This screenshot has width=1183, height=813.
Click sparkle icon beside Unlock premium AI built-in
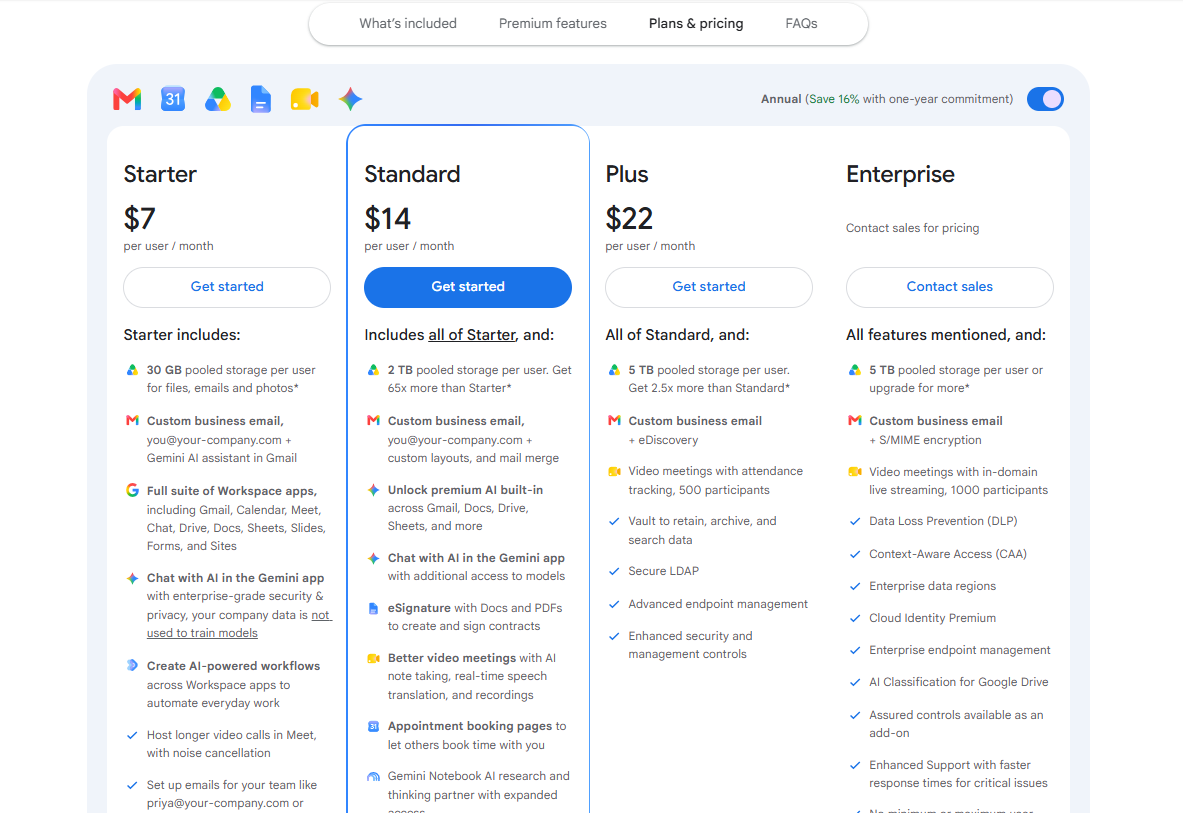(x=373, y=490)
